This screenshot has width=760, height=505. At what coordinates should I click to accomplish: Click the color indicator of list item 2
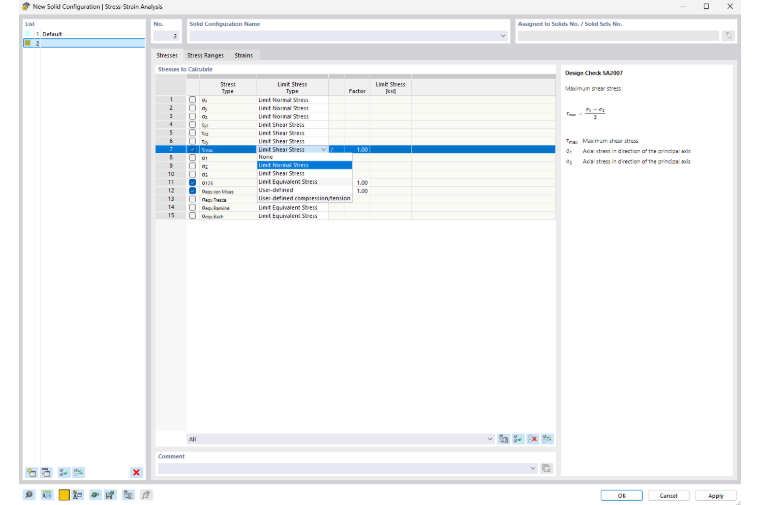[28, 43]
